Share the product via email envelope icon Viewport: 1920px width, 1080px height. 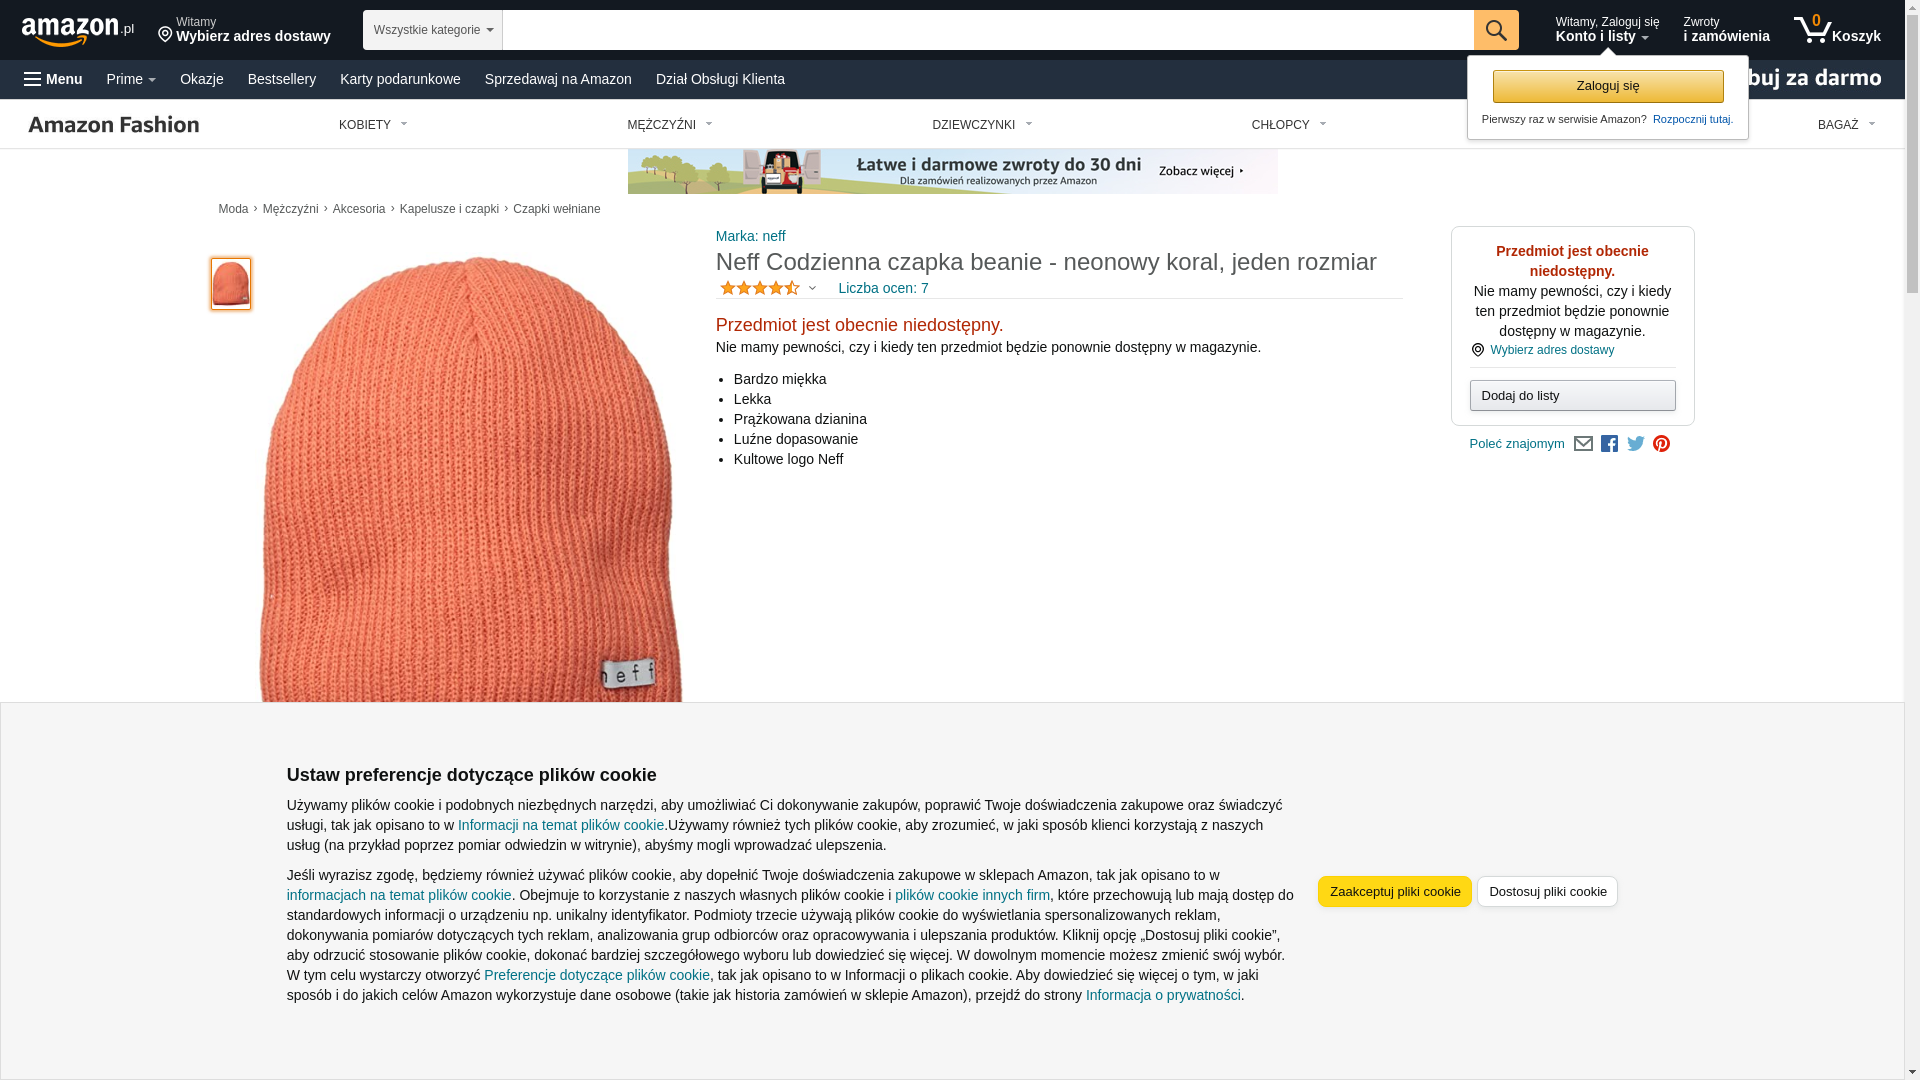1583,444
